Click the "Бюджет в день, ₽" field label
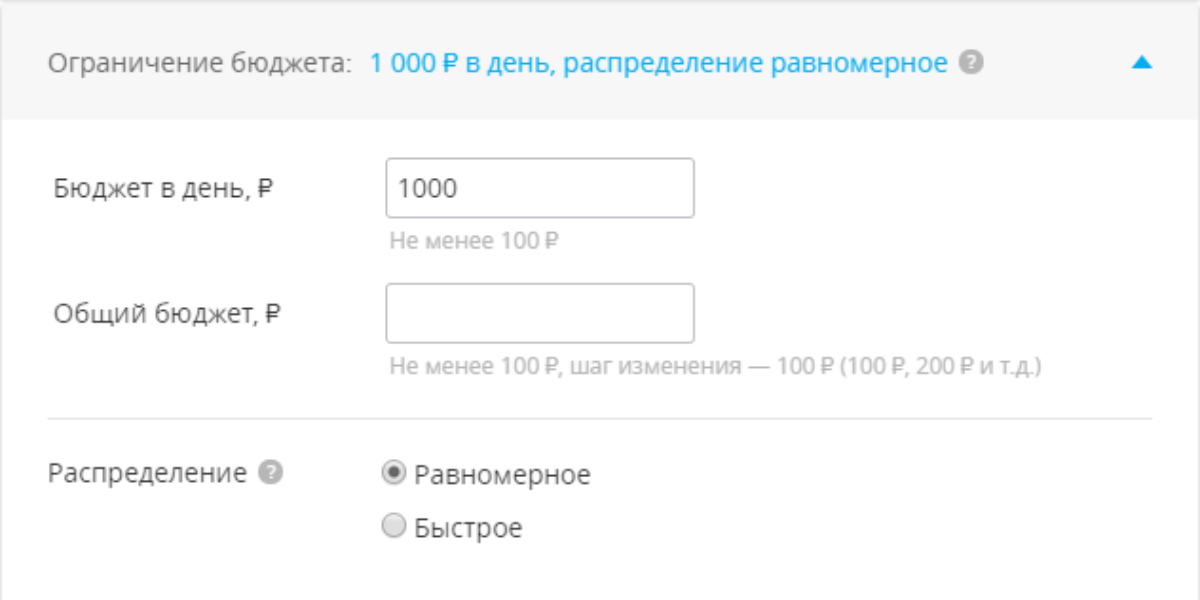The width and height of the screenshot is (1200, 600). [163, 188]
